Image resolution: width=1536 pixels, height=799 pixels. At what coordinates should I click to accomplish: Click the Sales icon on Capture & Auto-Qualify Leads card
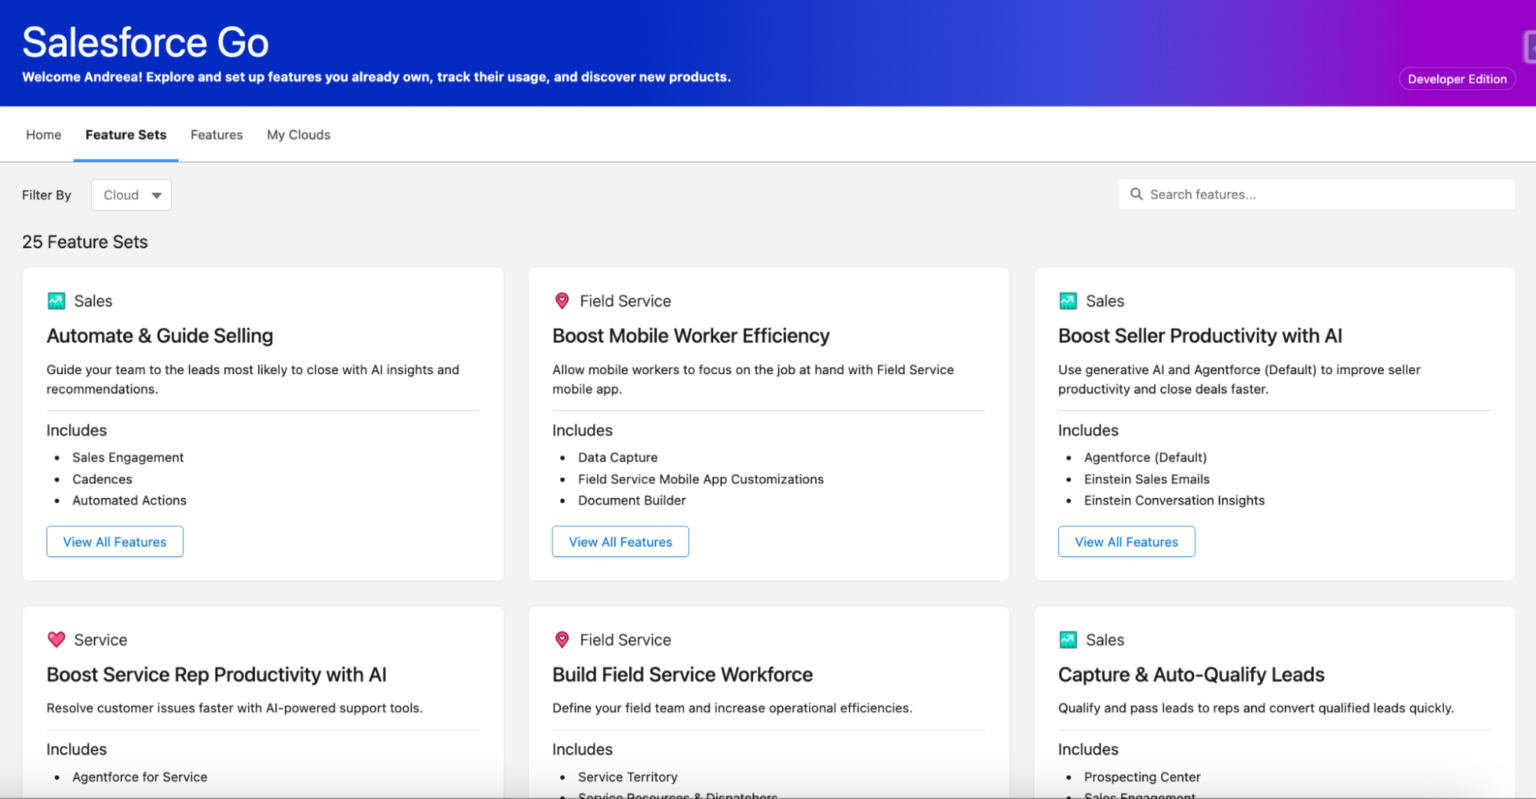pyautogui.click(x=1068, y=640)
